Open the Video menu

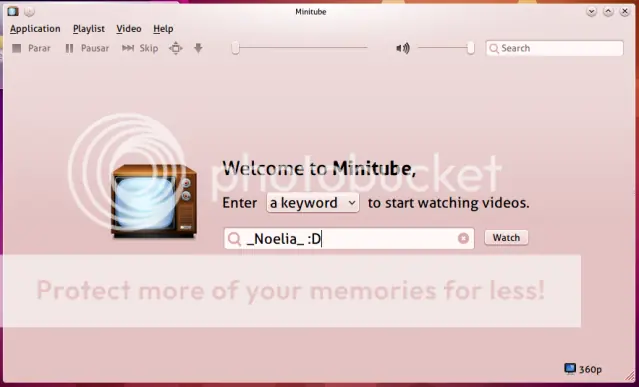pos(129,29)
